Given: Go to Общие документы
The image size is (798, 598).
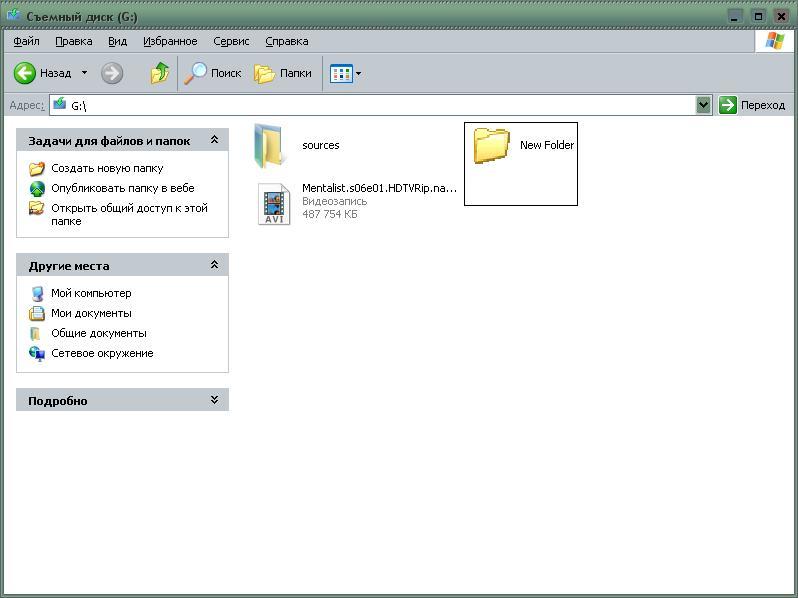Looking at the screenshot, I should click(99, 333).
